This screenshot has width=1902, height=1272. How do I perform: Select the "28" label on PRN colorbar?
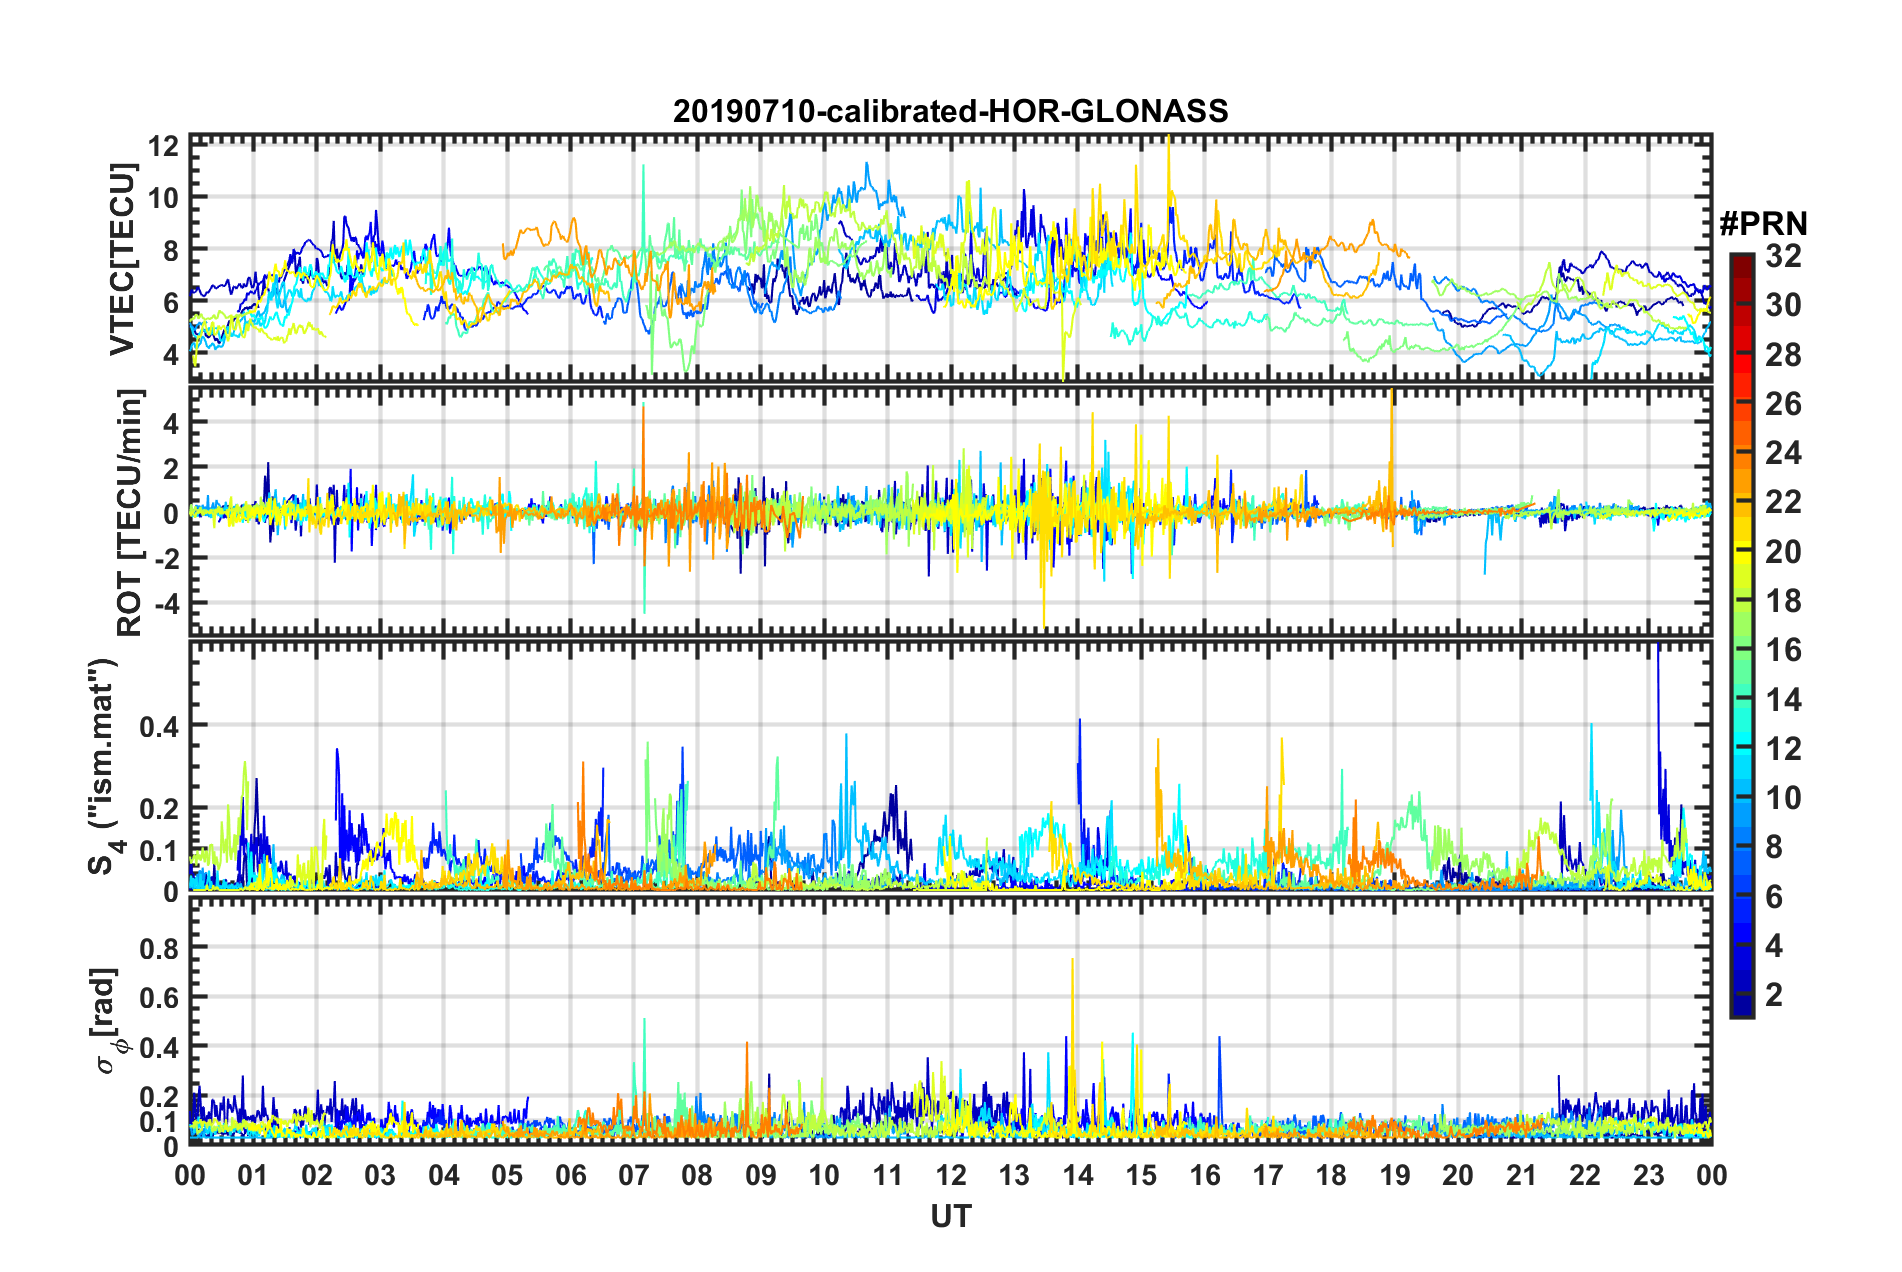pyautogui.click(x=1783, y=355)
